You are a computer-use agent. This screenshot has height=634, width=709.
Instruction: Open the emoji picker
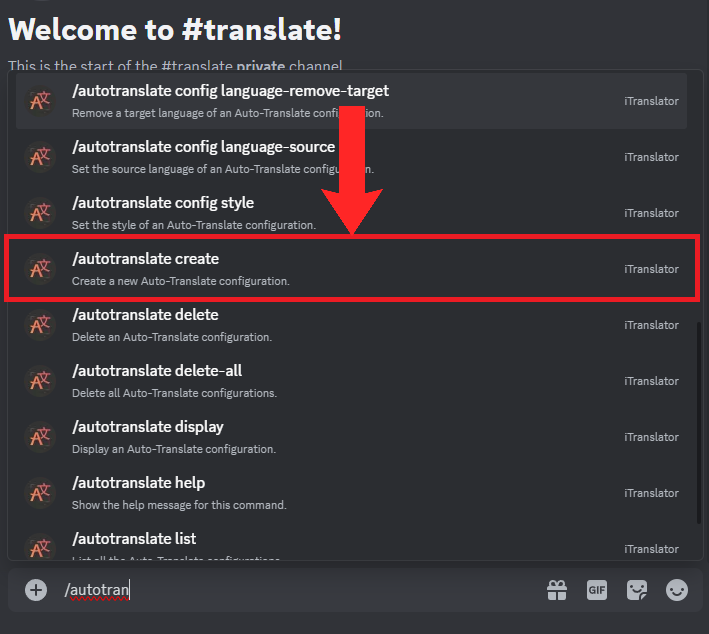click(677, 590)
